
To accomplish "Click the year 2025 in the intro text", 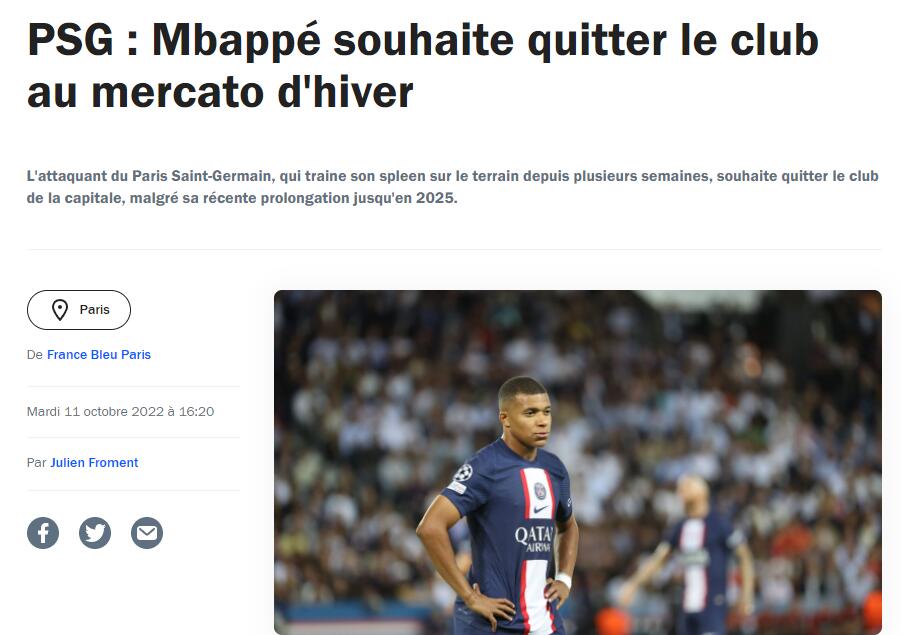I will click(435, 198).
